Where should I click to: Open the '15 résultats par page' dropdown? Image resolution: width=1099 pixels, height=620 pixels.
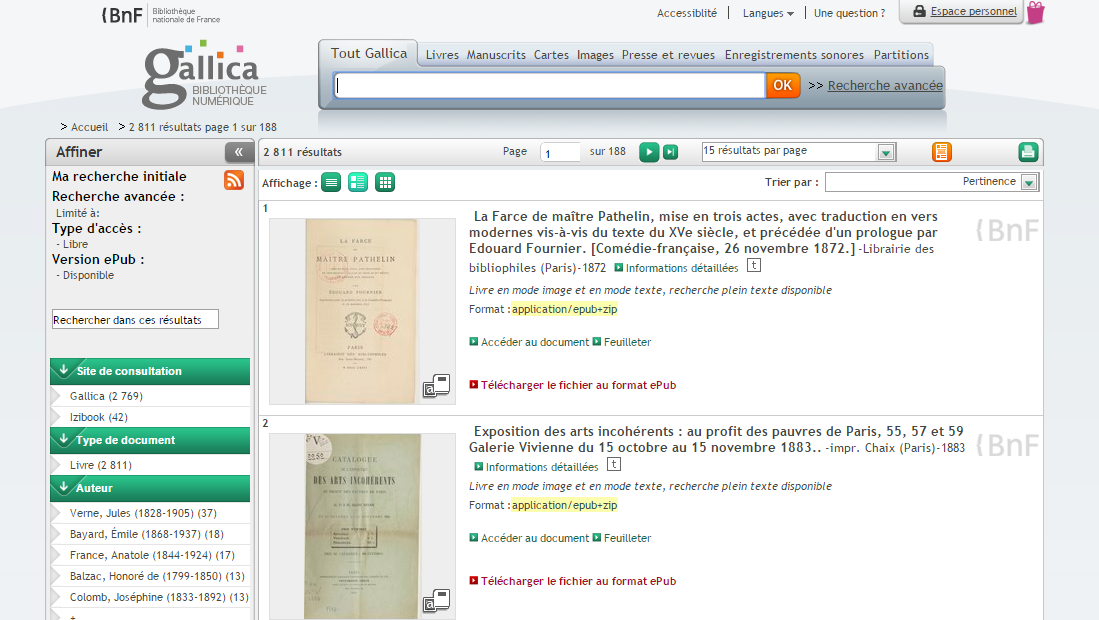(884, 150)
